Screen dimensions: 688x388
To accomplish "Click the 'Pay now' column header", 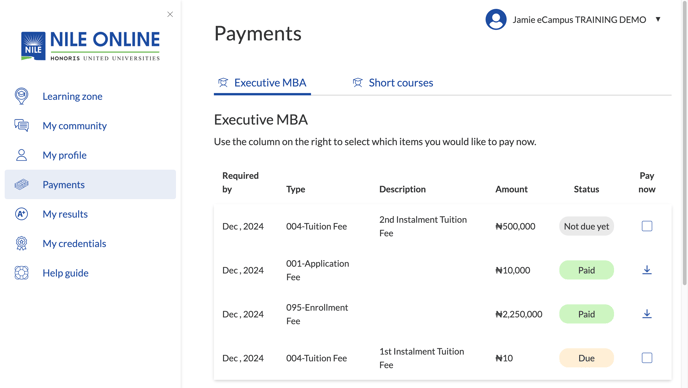I will (x=647, y=182).
